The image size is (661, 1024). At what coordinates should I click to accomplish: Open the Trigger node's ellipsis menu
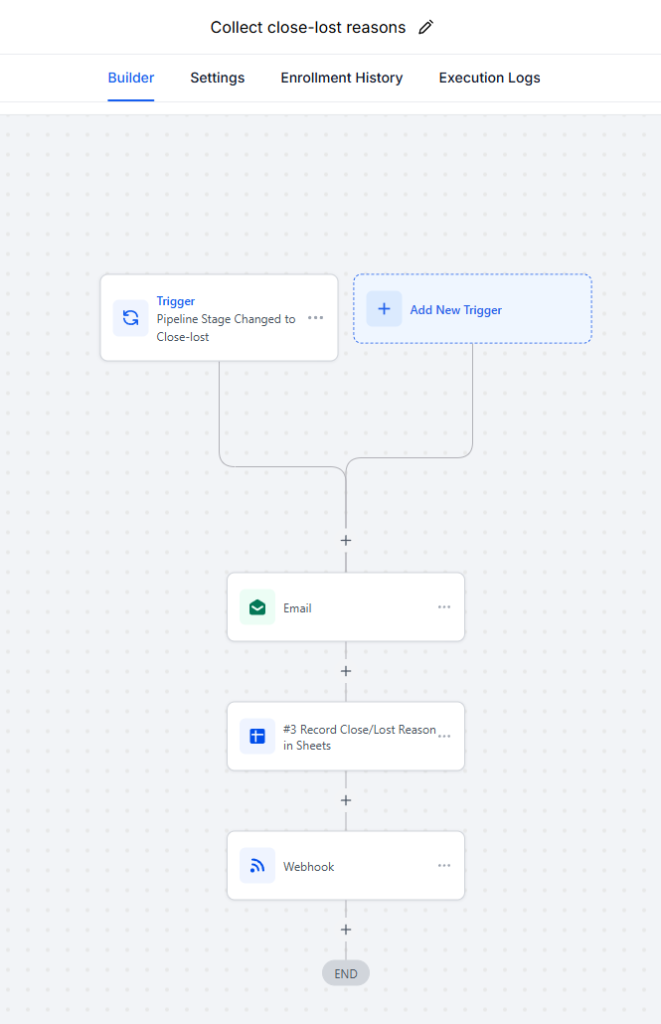click(x=316, y=317)
